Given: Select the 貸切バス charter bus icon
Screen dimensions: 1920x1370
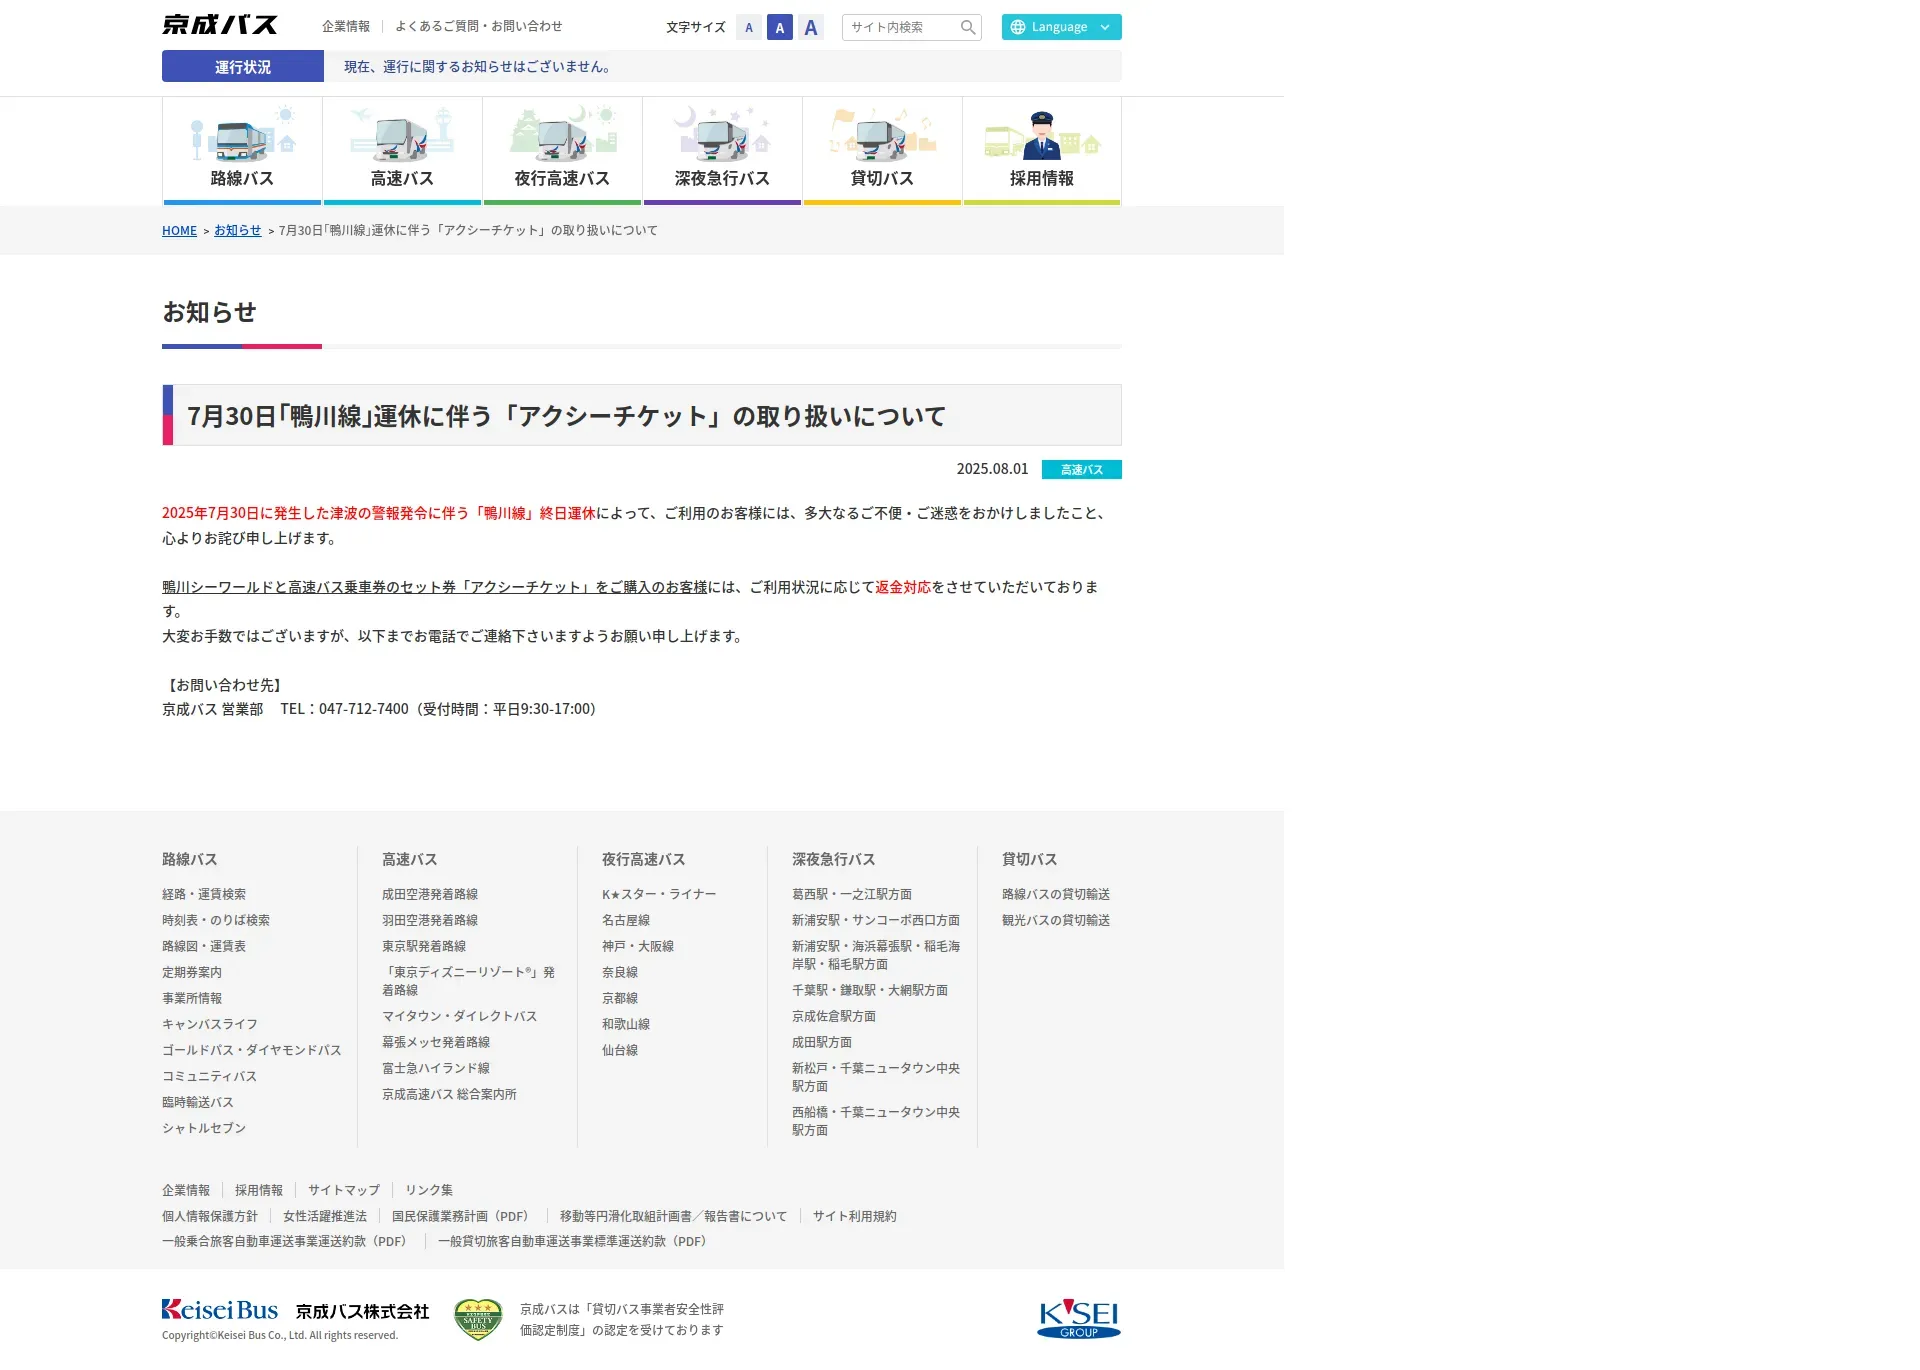Looking at the screenshot, I should (x=882, y=150).
